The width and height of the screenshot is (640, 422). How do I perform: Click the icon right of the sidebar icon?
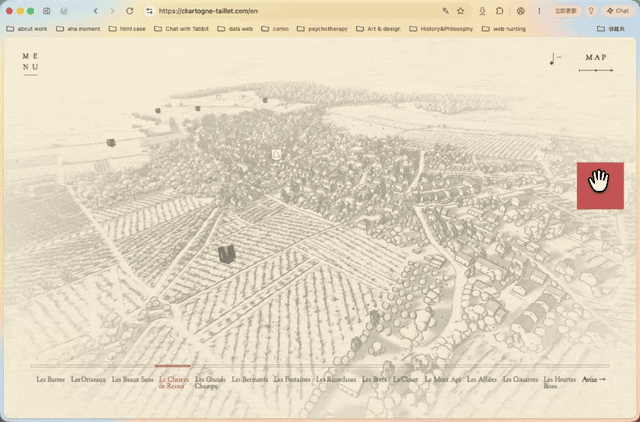click(64, 11)
